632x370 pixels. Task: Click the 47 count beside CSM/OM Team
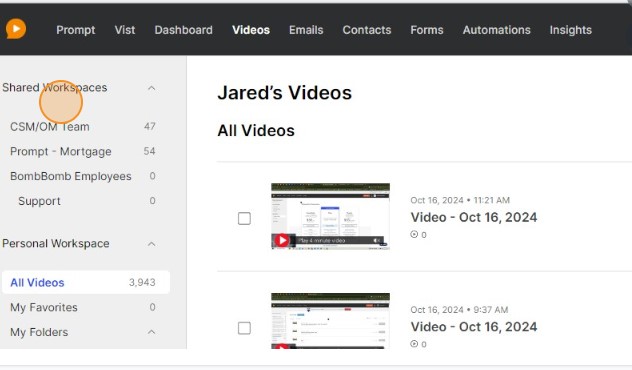[150, 127]
